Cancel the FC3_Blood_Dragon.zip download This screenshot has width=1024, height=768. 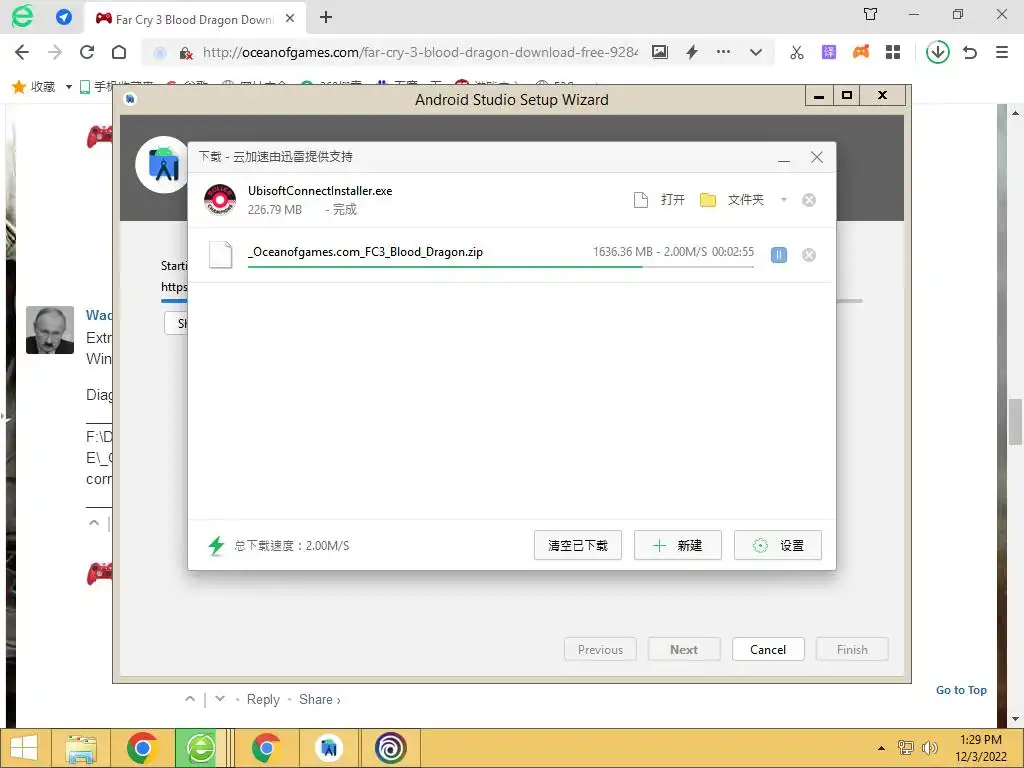808,255
